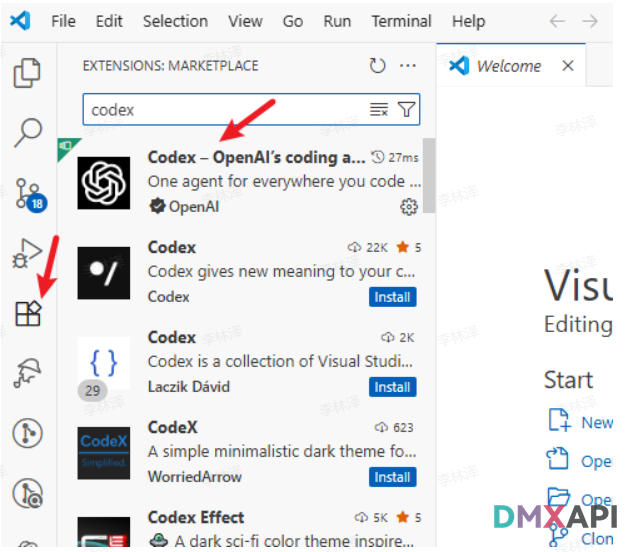Install the Codex extension by publisher Codex
This screenshot has height=552, width=639.
point(392,297)
